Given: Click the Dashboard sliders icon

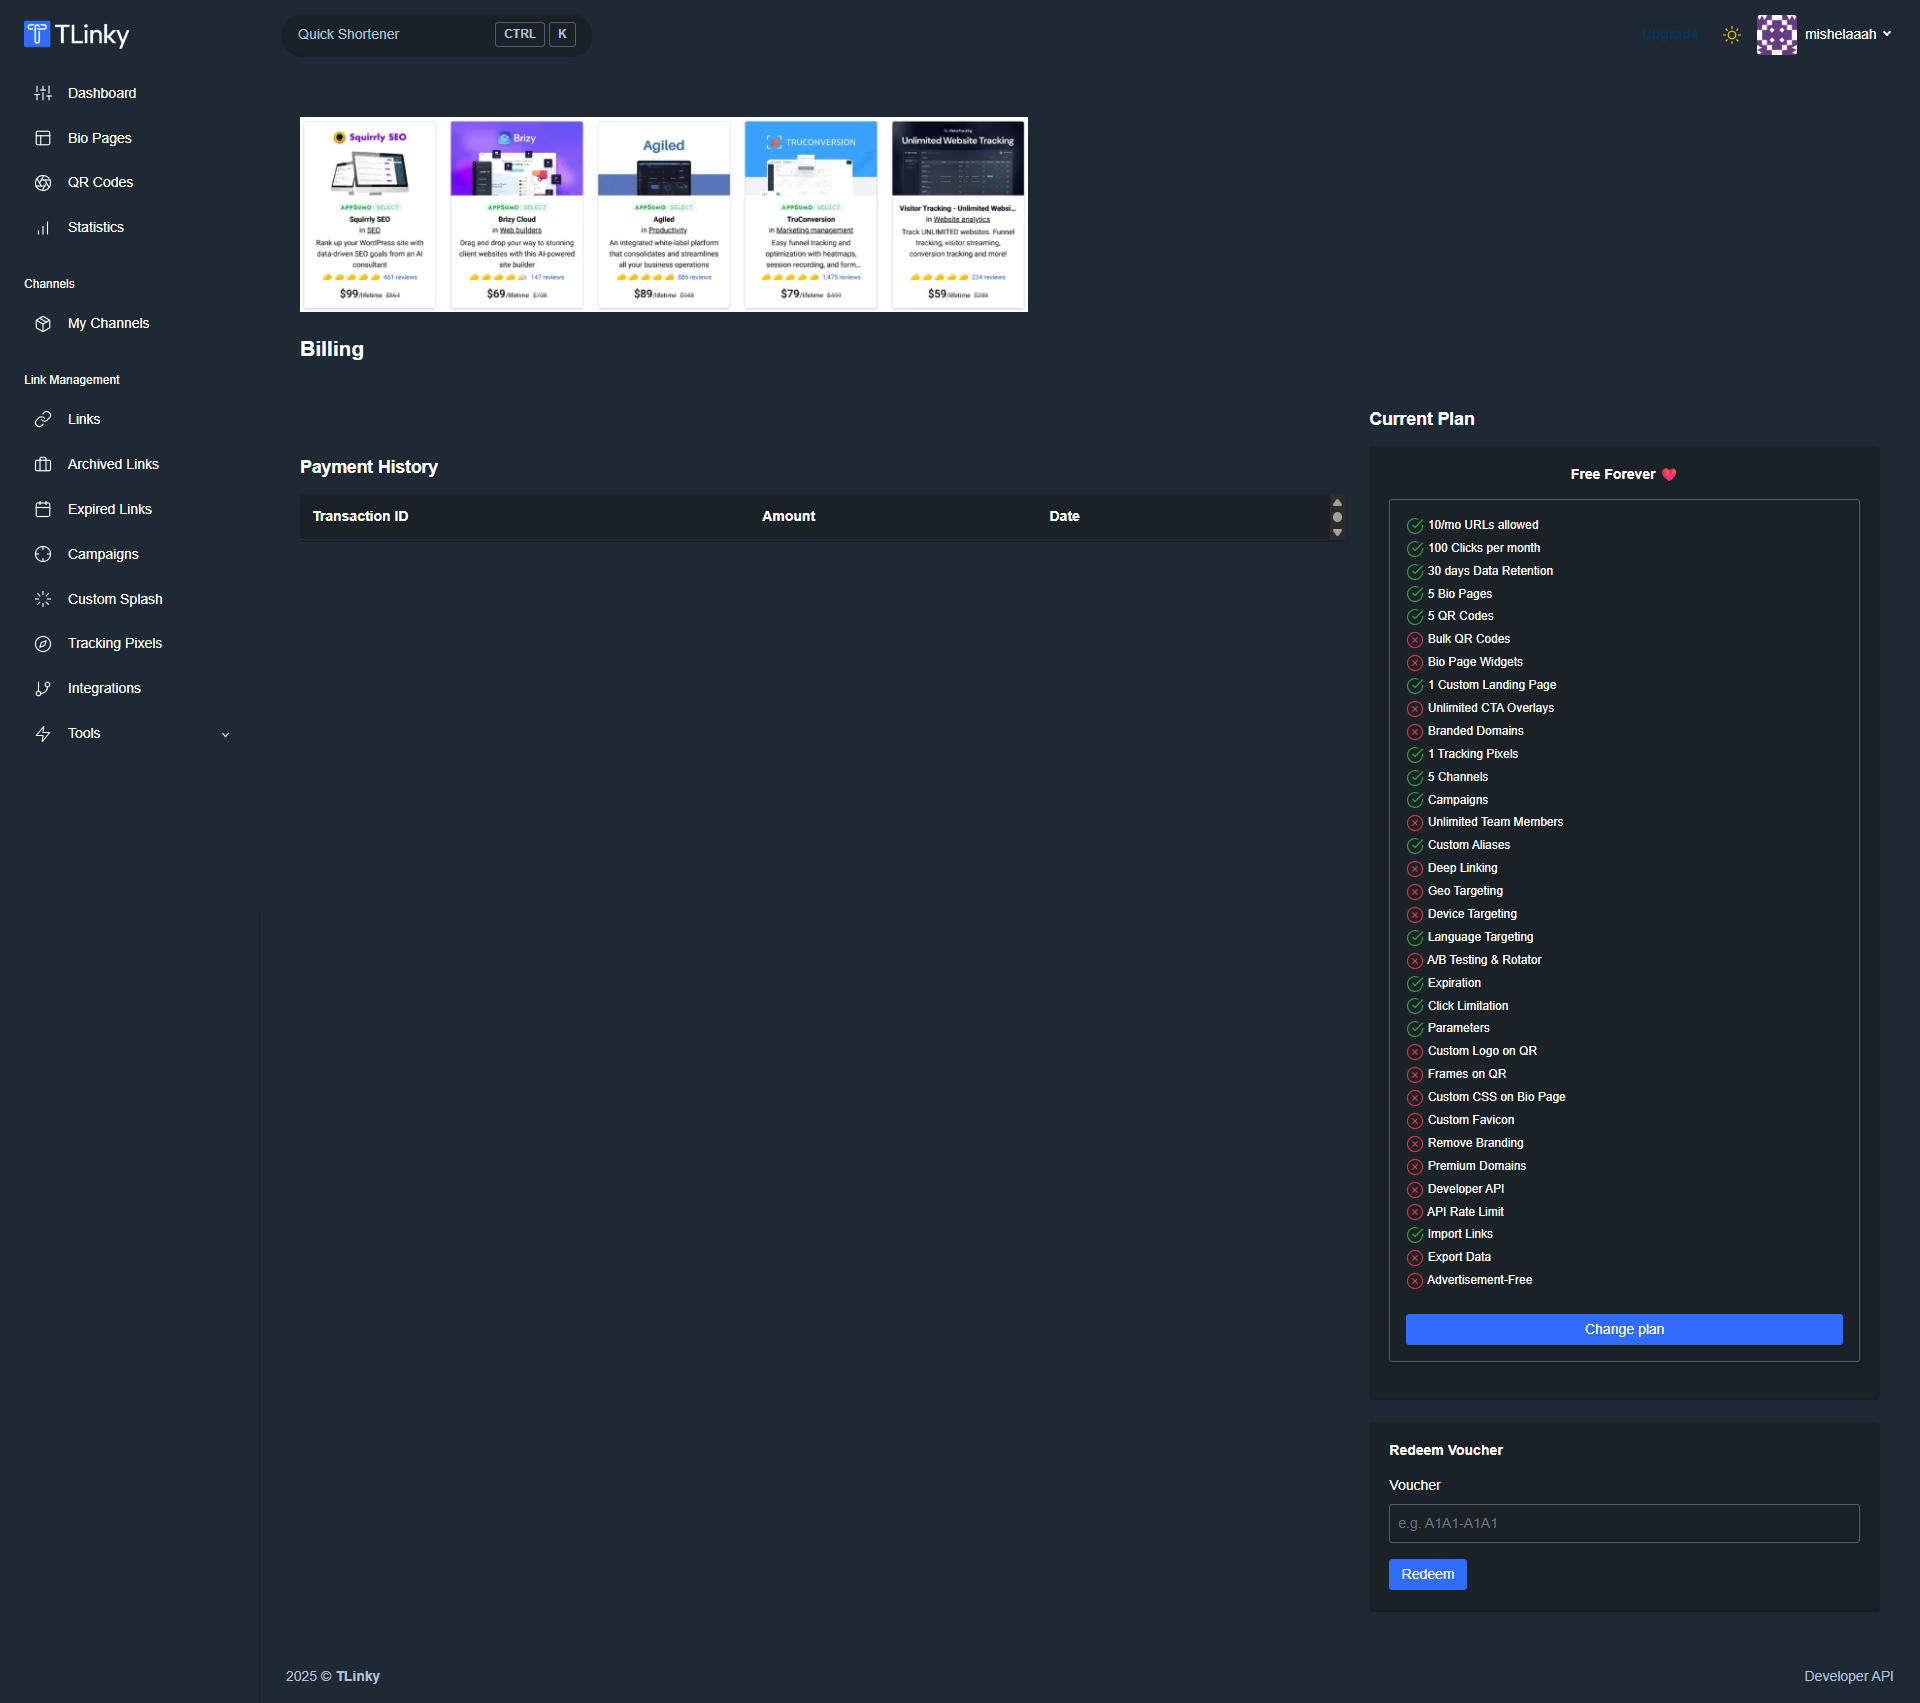Looking at the screenshot, I should tap(43, 93).
